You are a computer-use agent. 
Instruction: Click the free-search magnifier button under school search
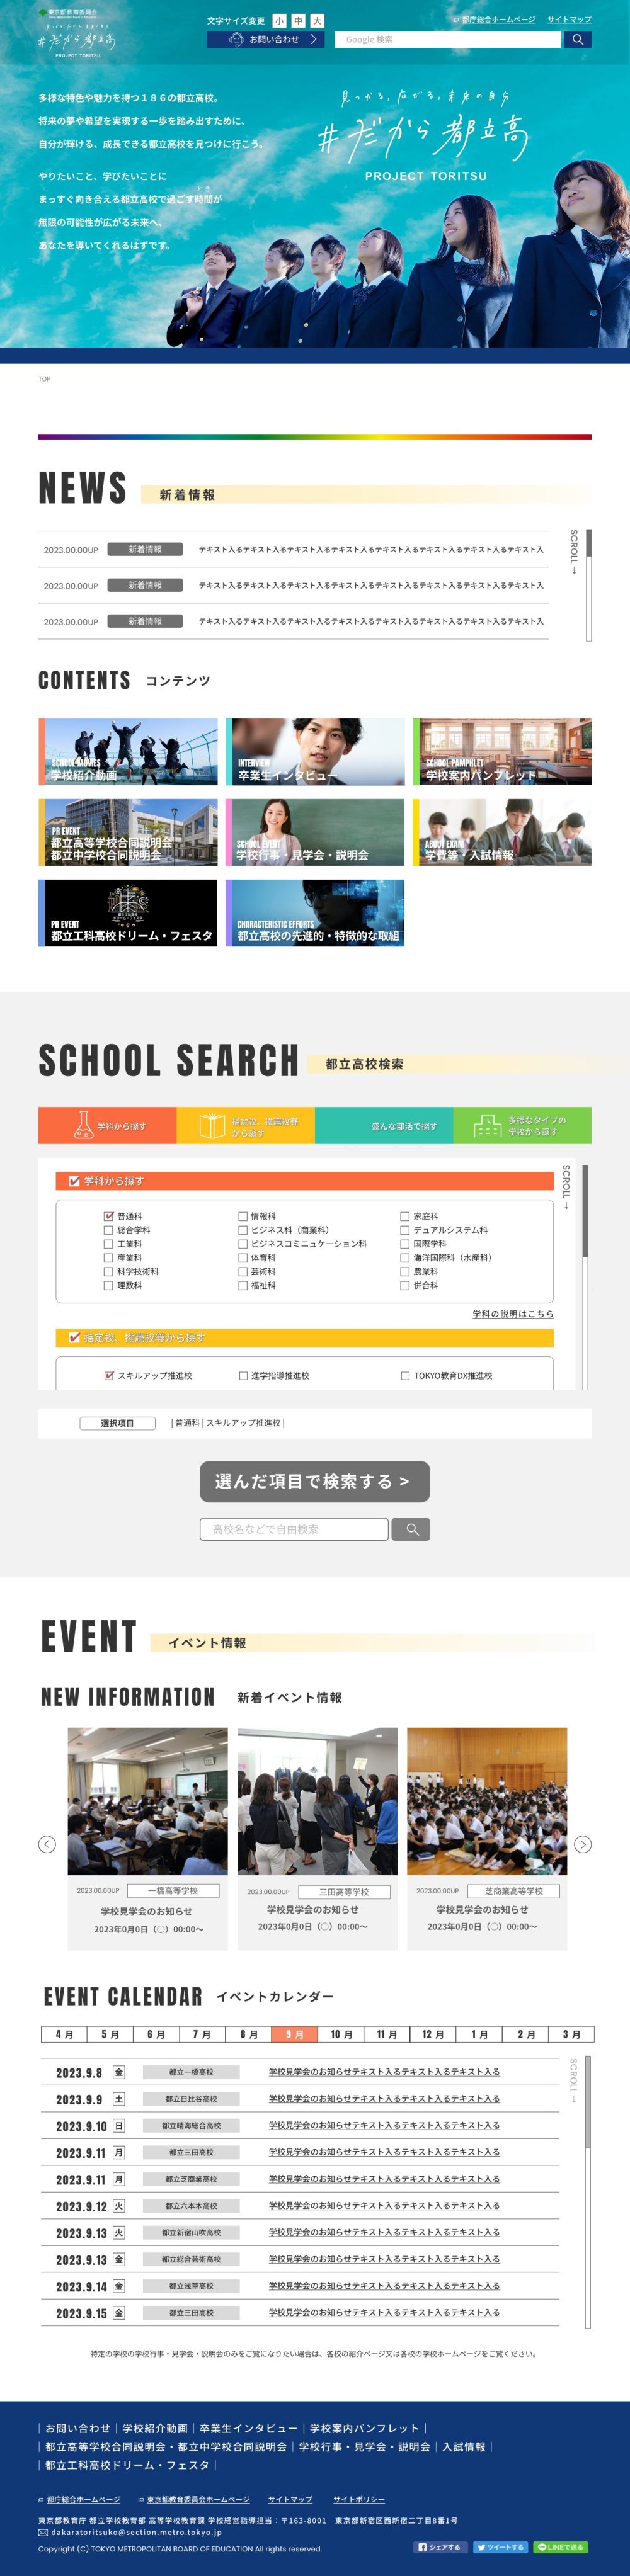411,1529
